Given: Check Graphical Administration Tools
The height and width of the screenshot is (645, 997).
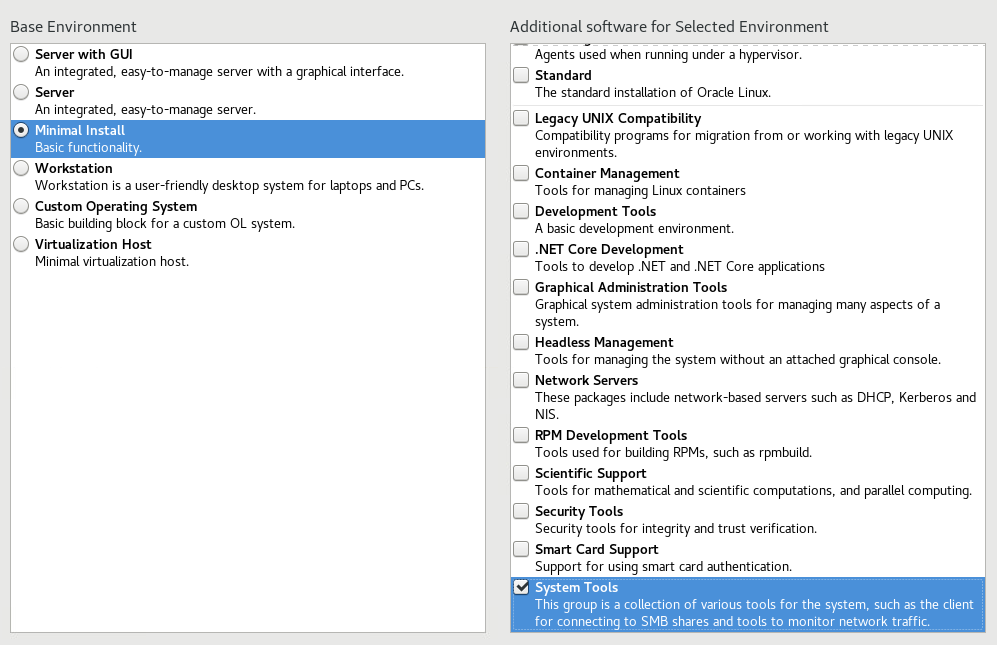Looking at the screenshot, I should pyautogui.click(x=521, y=286).
